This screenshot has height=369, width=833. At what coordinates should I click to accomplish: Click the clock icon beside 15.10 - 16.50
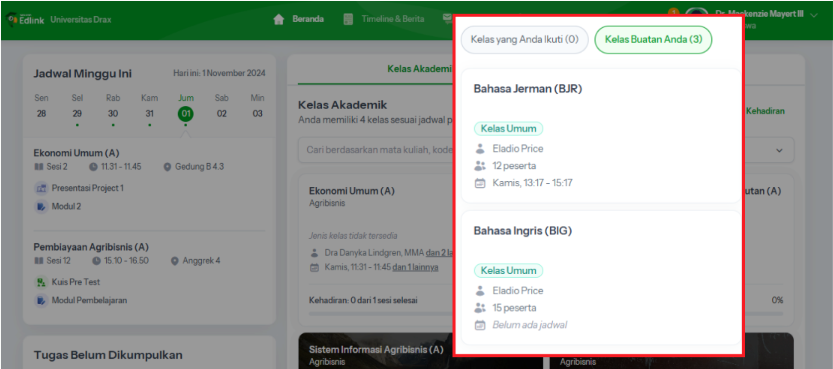pos(96,261)
